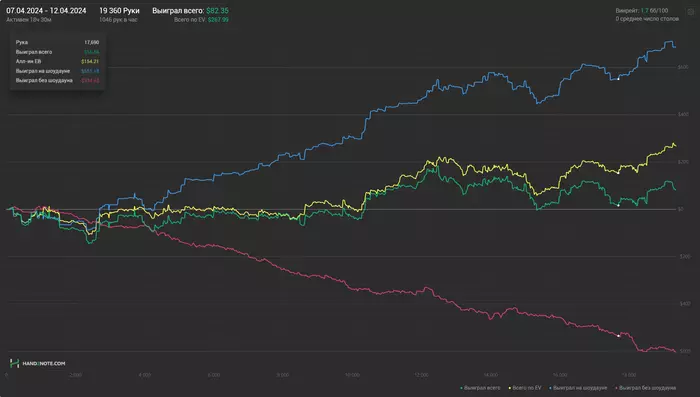Click the white marker on red non-showdown line
Viewport: 700px width, 397px height.
tap(618, 336)
